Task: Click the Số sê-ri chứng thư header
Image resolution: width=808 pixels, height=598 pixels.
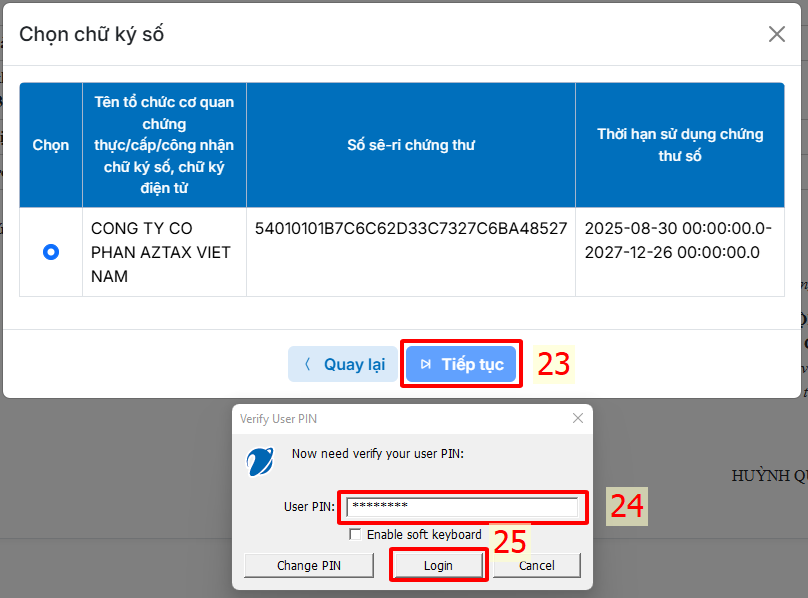Action: pos(410,145)
